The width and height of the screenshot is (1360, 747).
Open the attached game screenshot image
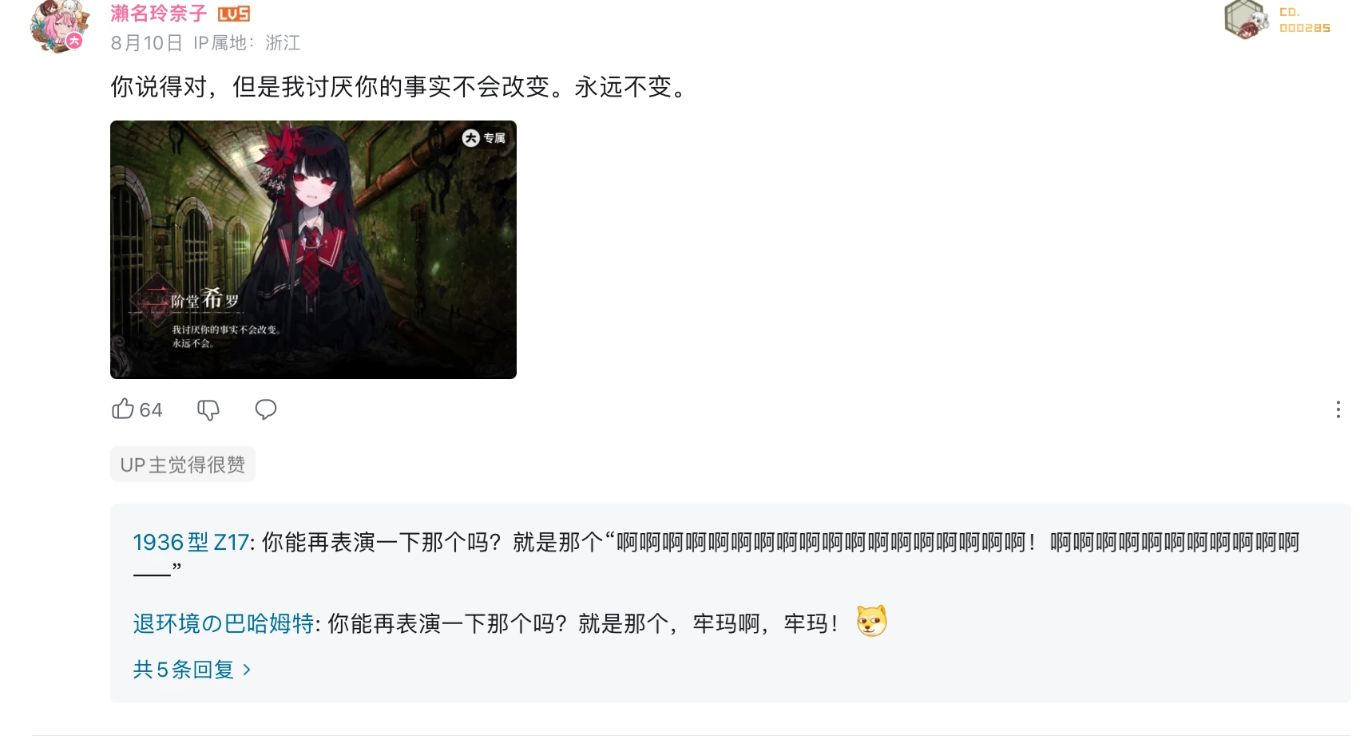point(313,249)
